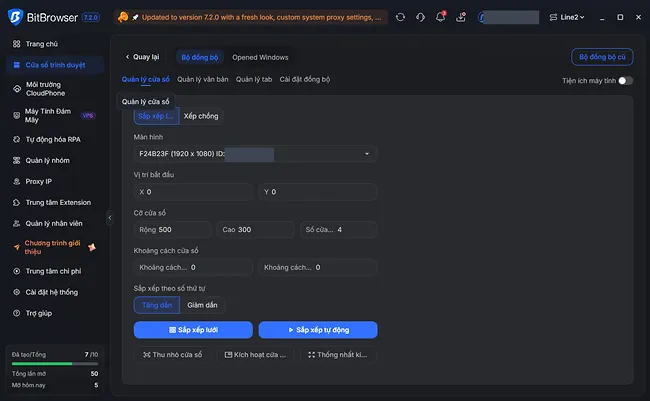Click the user avatar icon in header

[x=481, y=17]
